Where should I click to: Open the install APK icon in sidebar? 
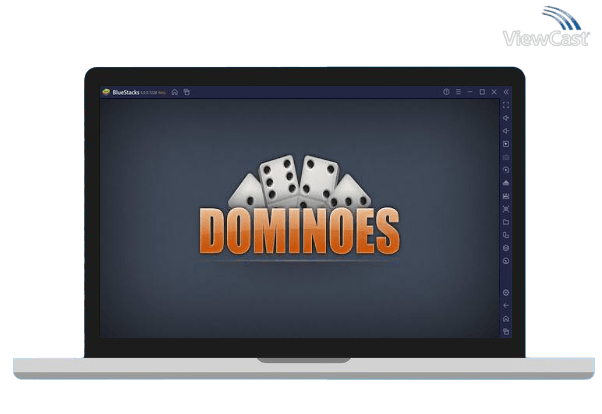point(506,183)
